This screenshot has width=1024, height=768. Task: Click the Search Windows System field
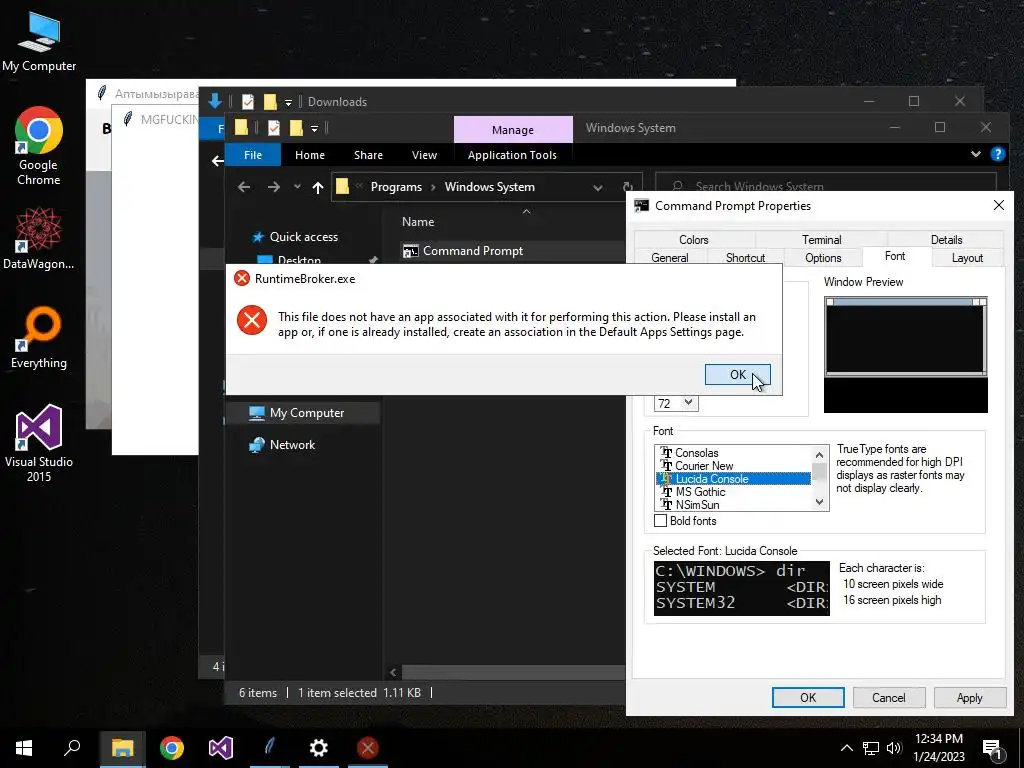point(825,187)
